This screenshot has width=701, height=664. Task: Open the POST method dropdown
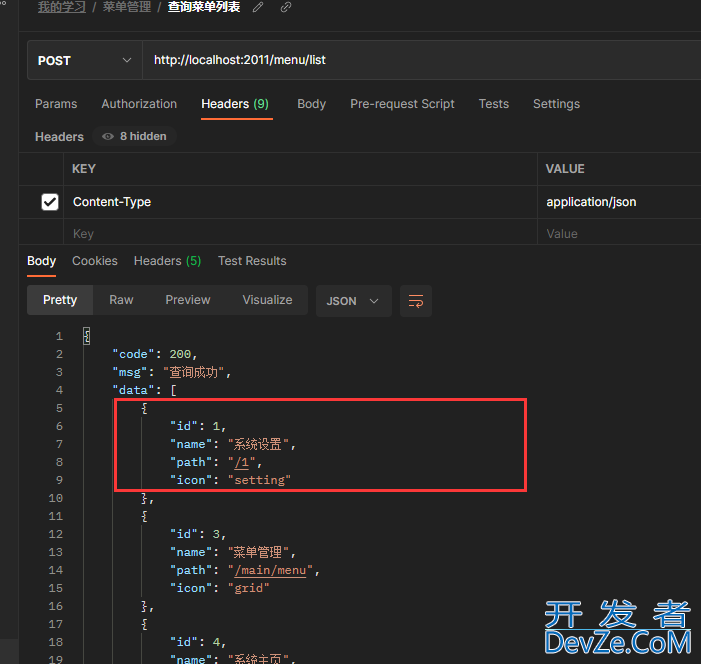coord(84,60)
